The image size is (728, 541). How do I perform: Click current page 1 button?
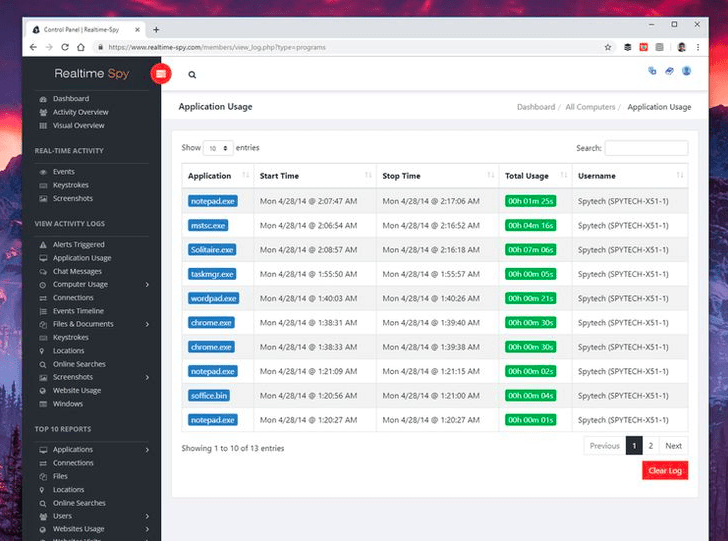(634, 446)
